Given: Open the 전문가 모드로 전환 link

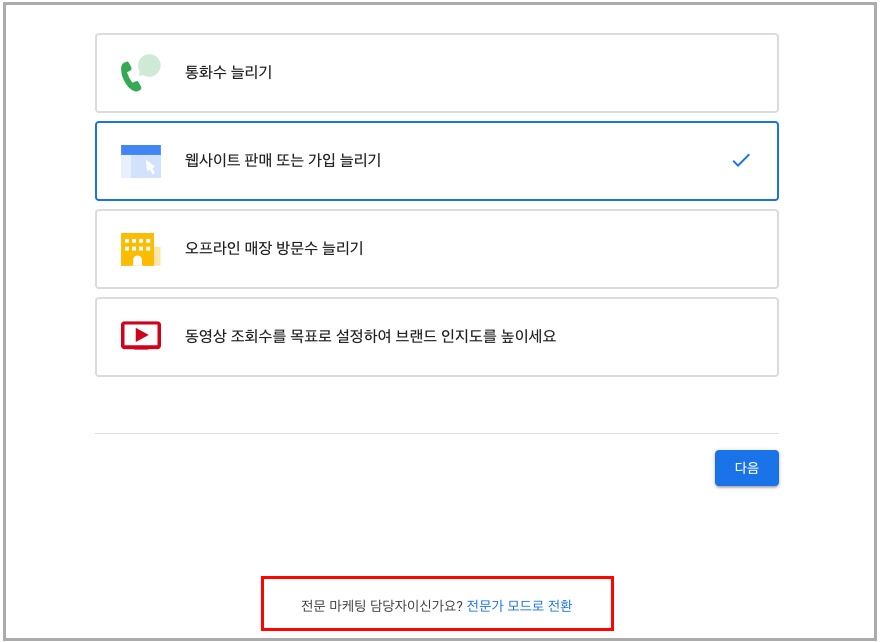Looking at the screenshot, I should [x=519, y=606].
